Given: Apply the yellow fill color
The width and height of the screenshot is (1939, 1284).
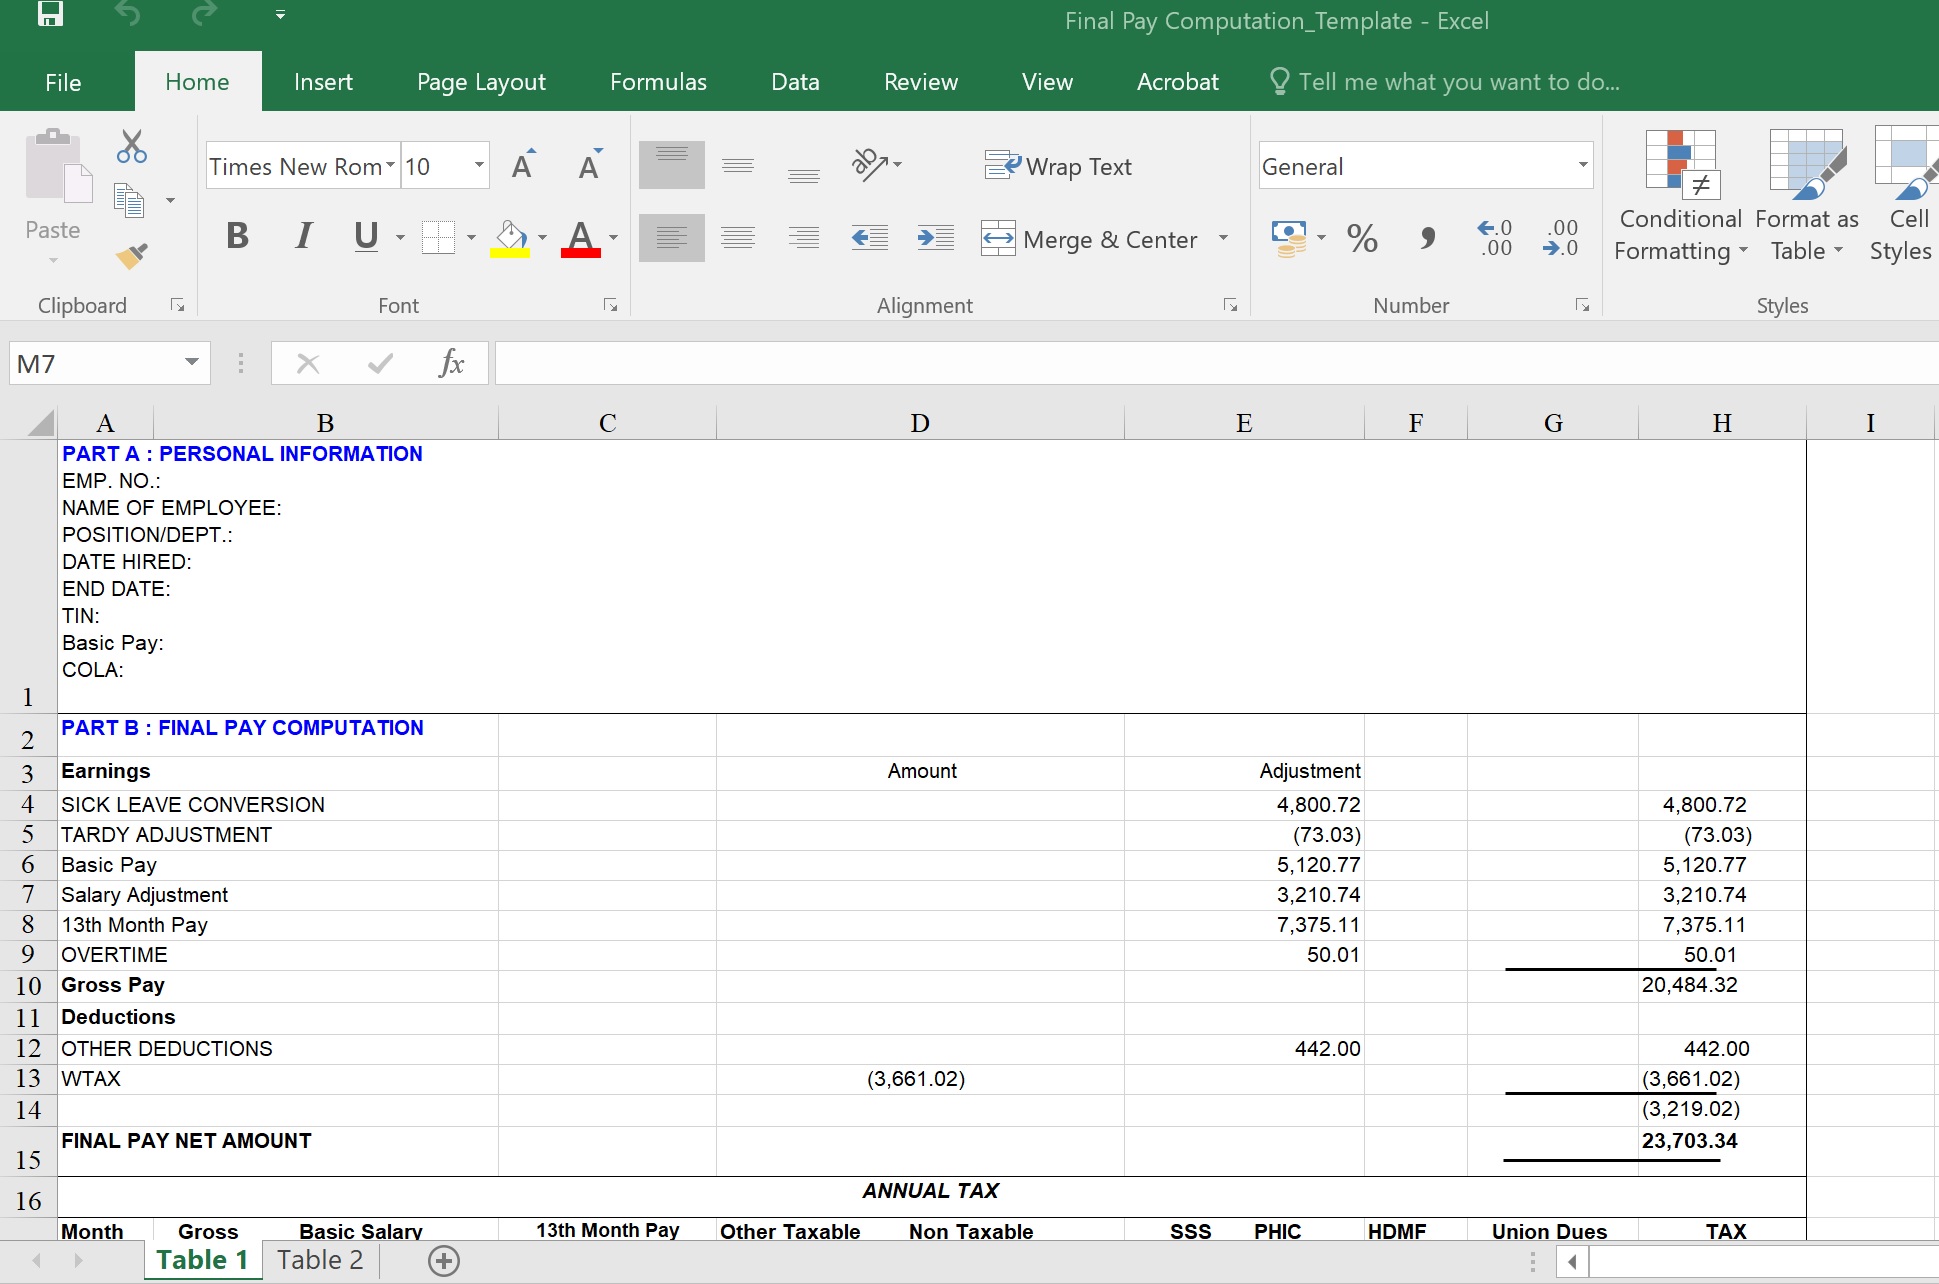Looking at the screenshot, I should 510,238.
